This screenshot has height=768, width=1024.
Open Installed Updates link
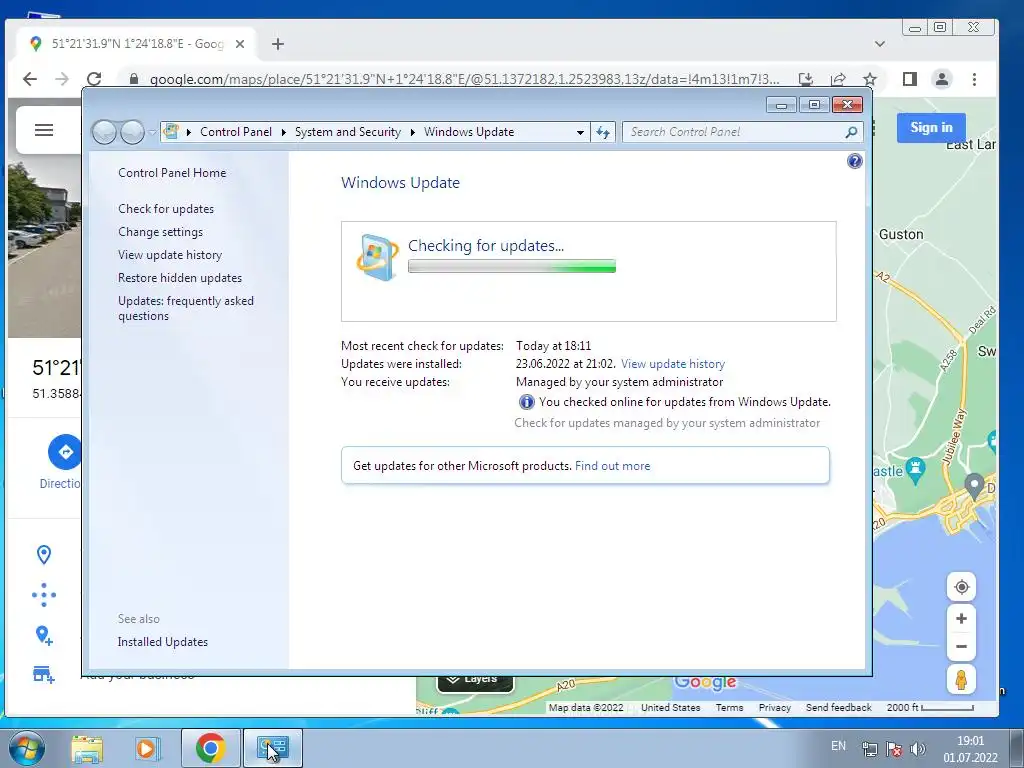(163, 642)
